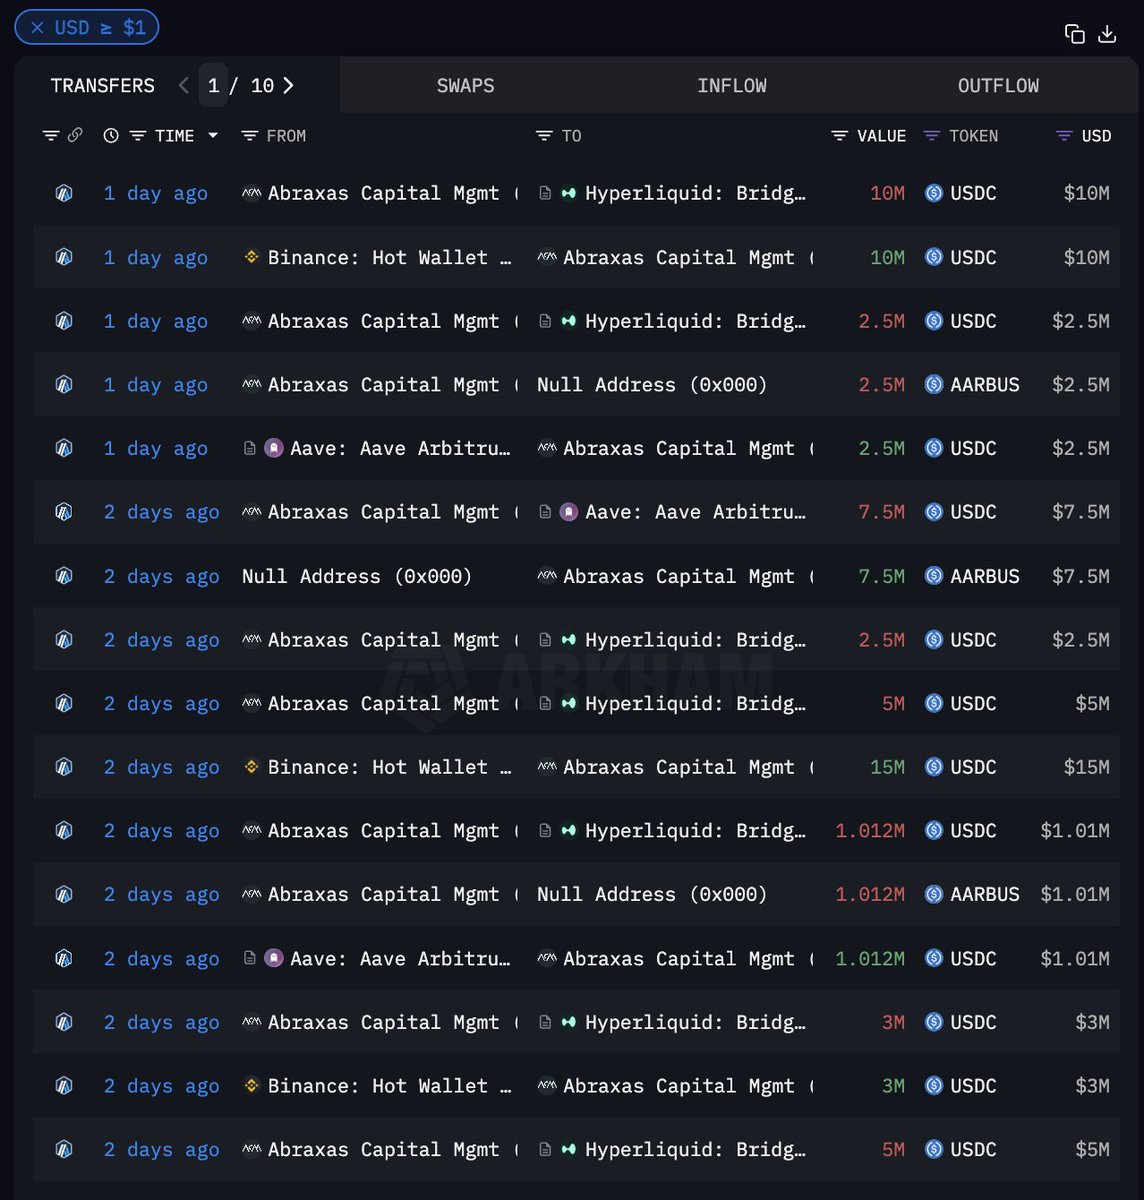Click contract document icon beside Aave, 7.5M row
This screenshot has height=1200, width=1144.
coord(545,512)
